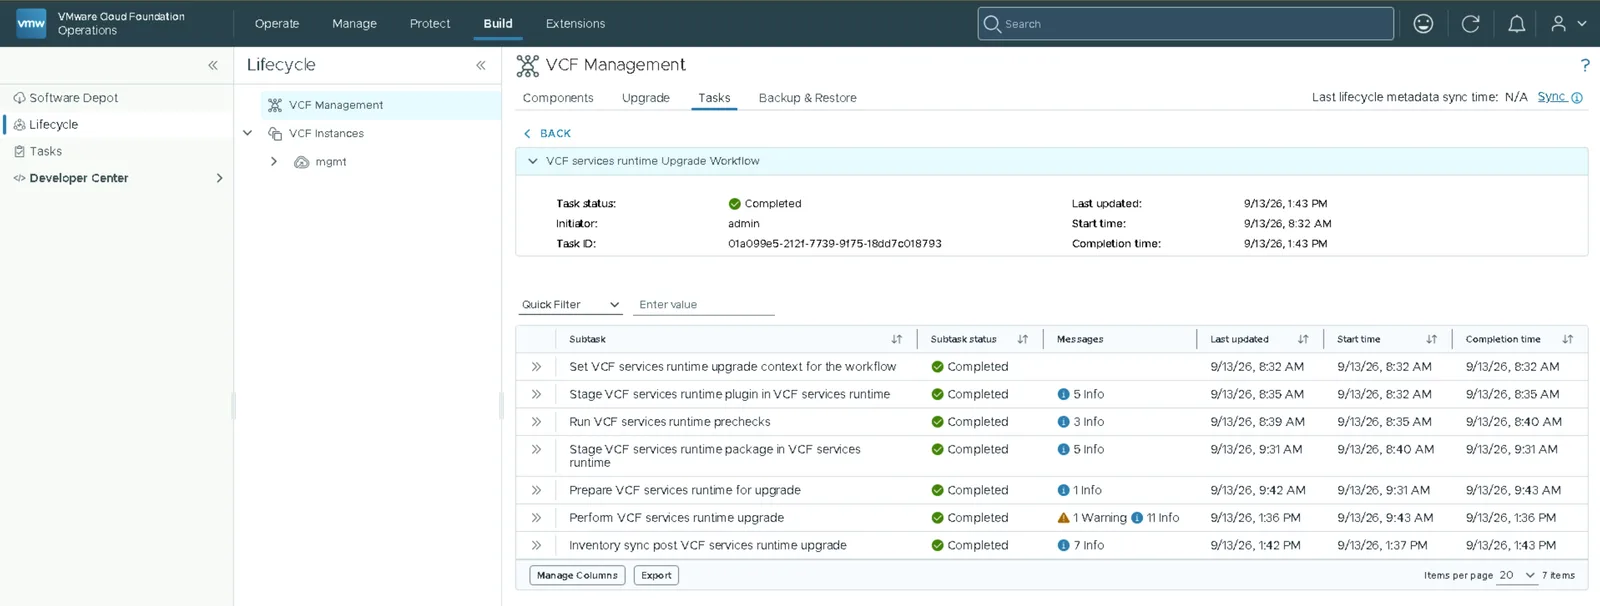Click the Manage Columns button
Image resolution: width=1600 pixels, height=606 pixels.
577,575
